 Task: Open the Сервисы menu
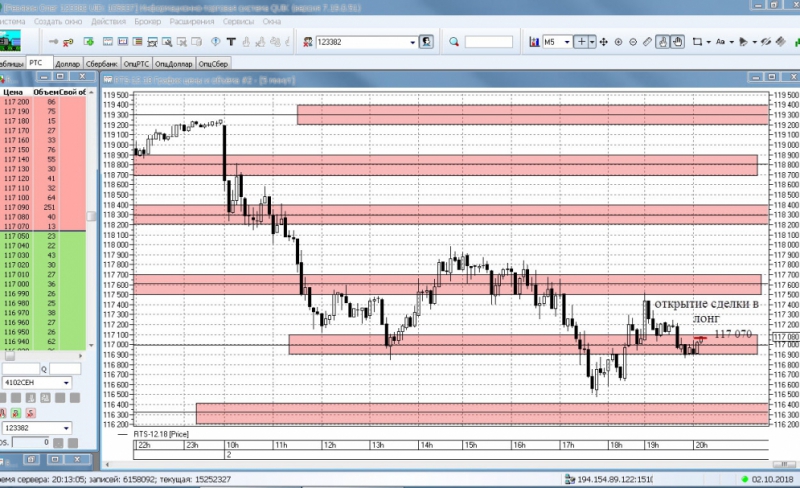[238, 21]
